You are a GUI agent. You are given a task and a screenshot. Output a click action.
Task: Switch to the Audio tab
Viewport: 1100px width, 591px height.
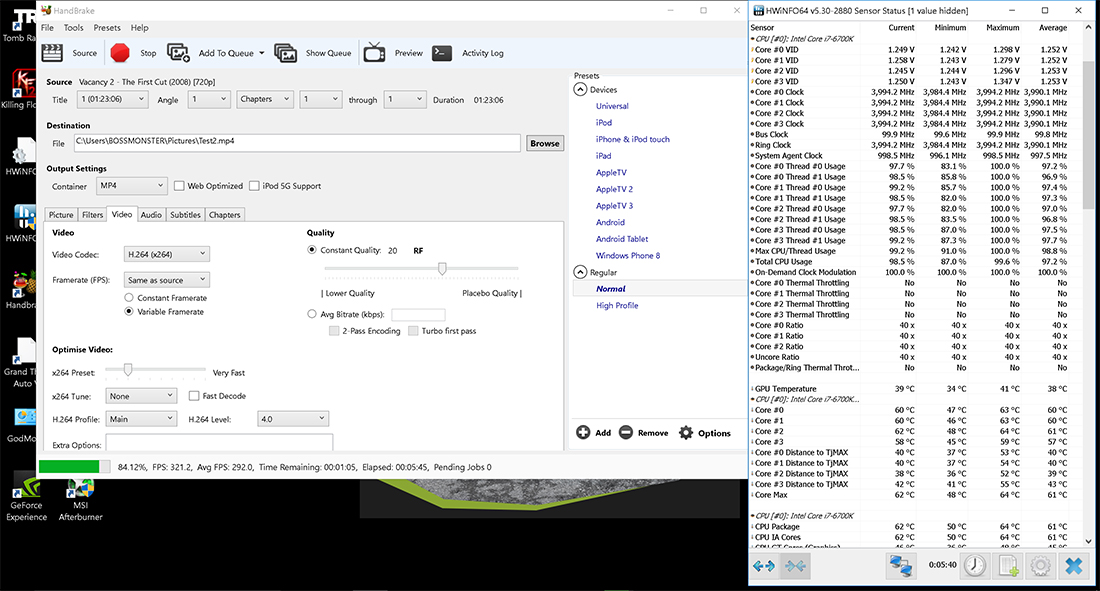151,215
